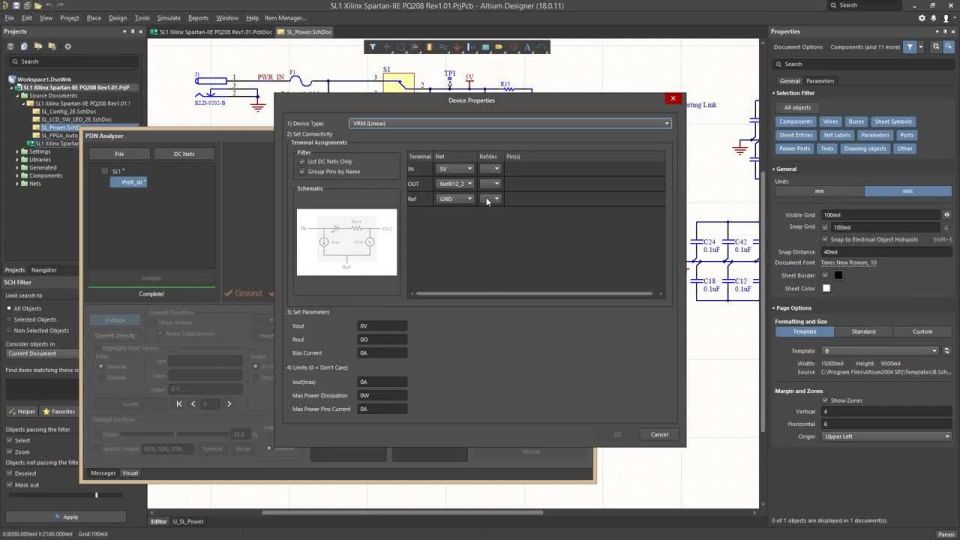Click the Helper button
This screenshot has width=960, height=540.
click(21, 411)
